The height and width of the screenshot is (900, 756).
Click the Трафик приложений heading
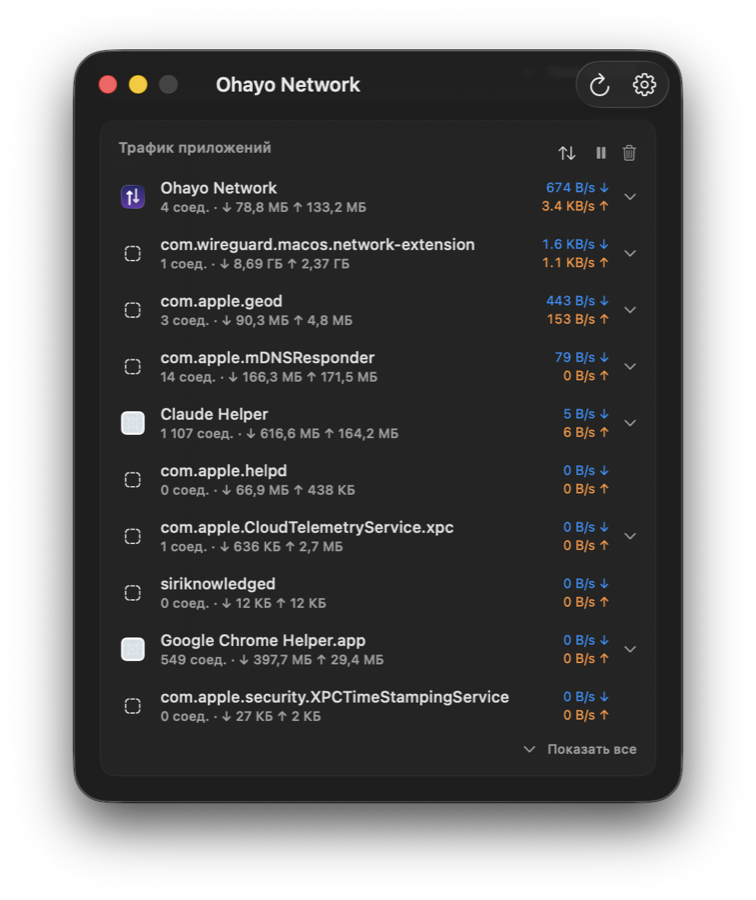195,148
